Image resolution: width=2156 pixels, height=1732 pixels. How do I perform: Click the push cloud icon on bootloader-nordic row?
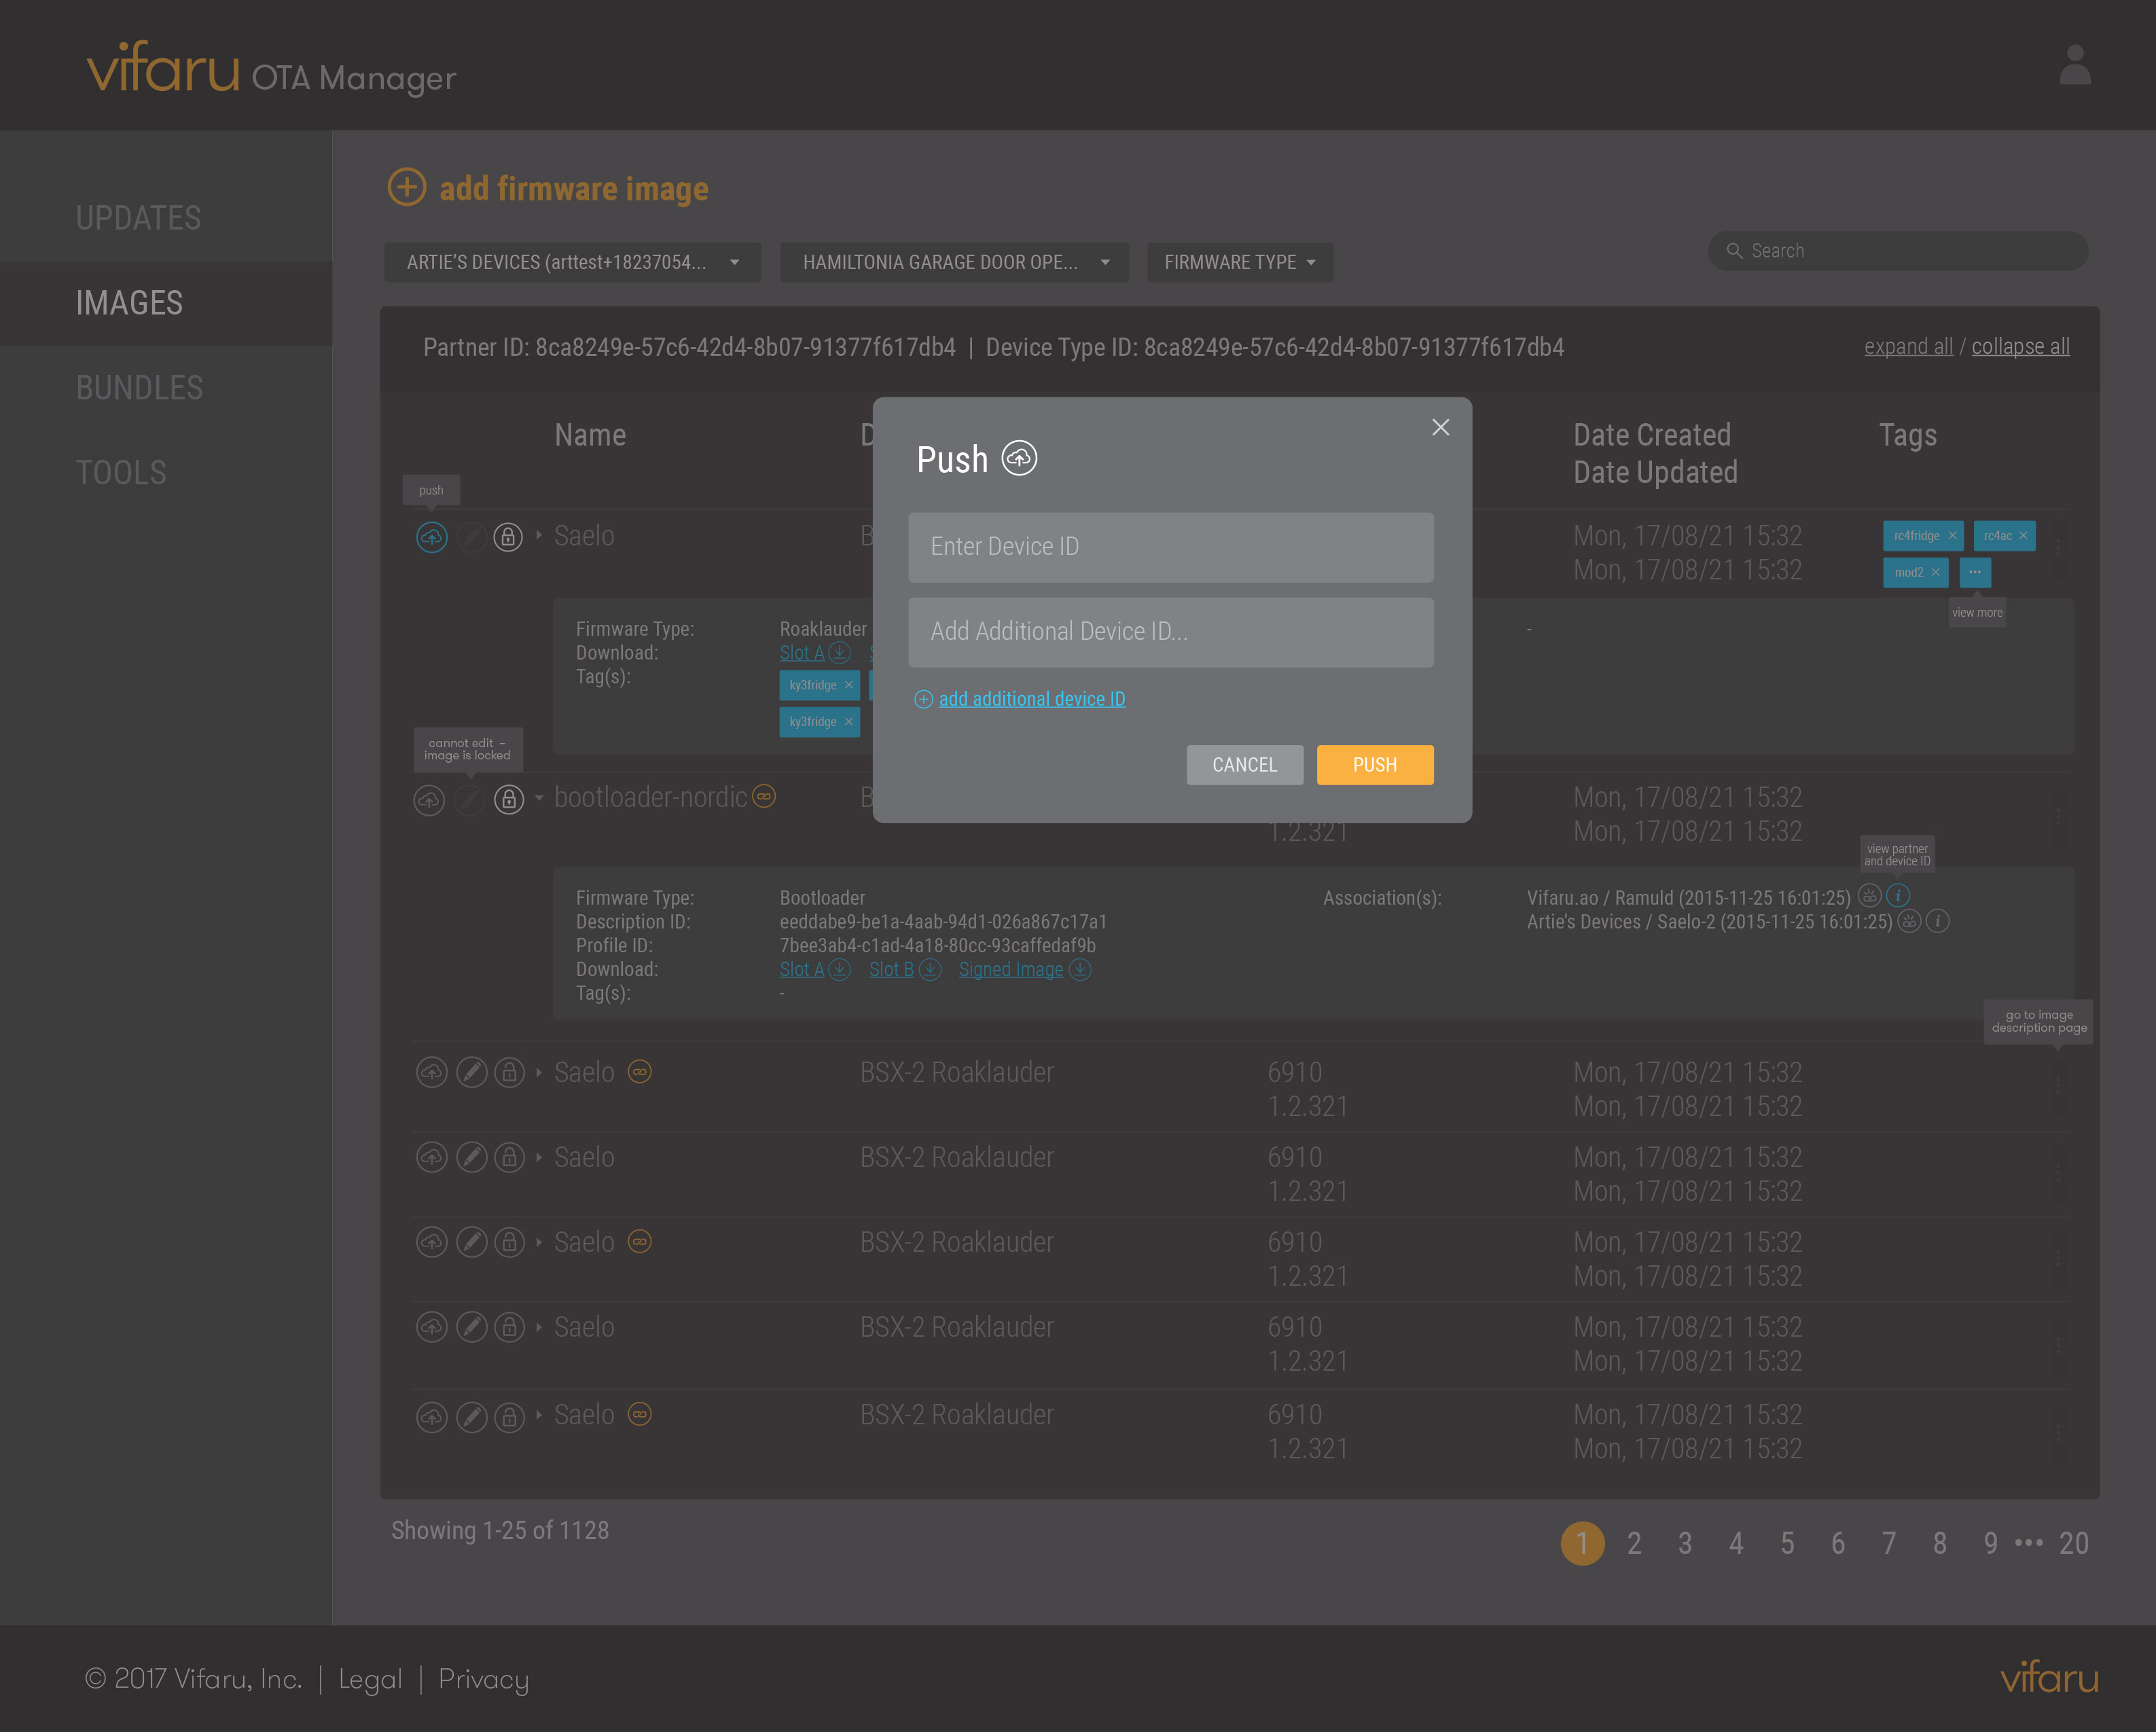(429, 800)
